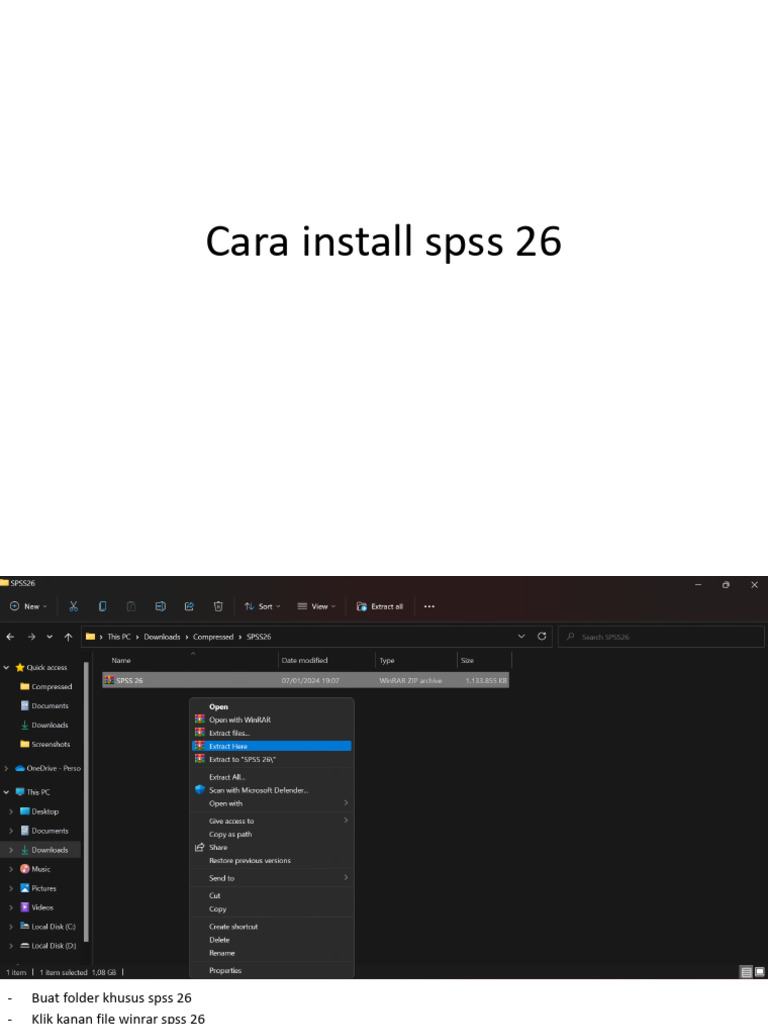Expand the address bar history dropdown

click(521, 636)
